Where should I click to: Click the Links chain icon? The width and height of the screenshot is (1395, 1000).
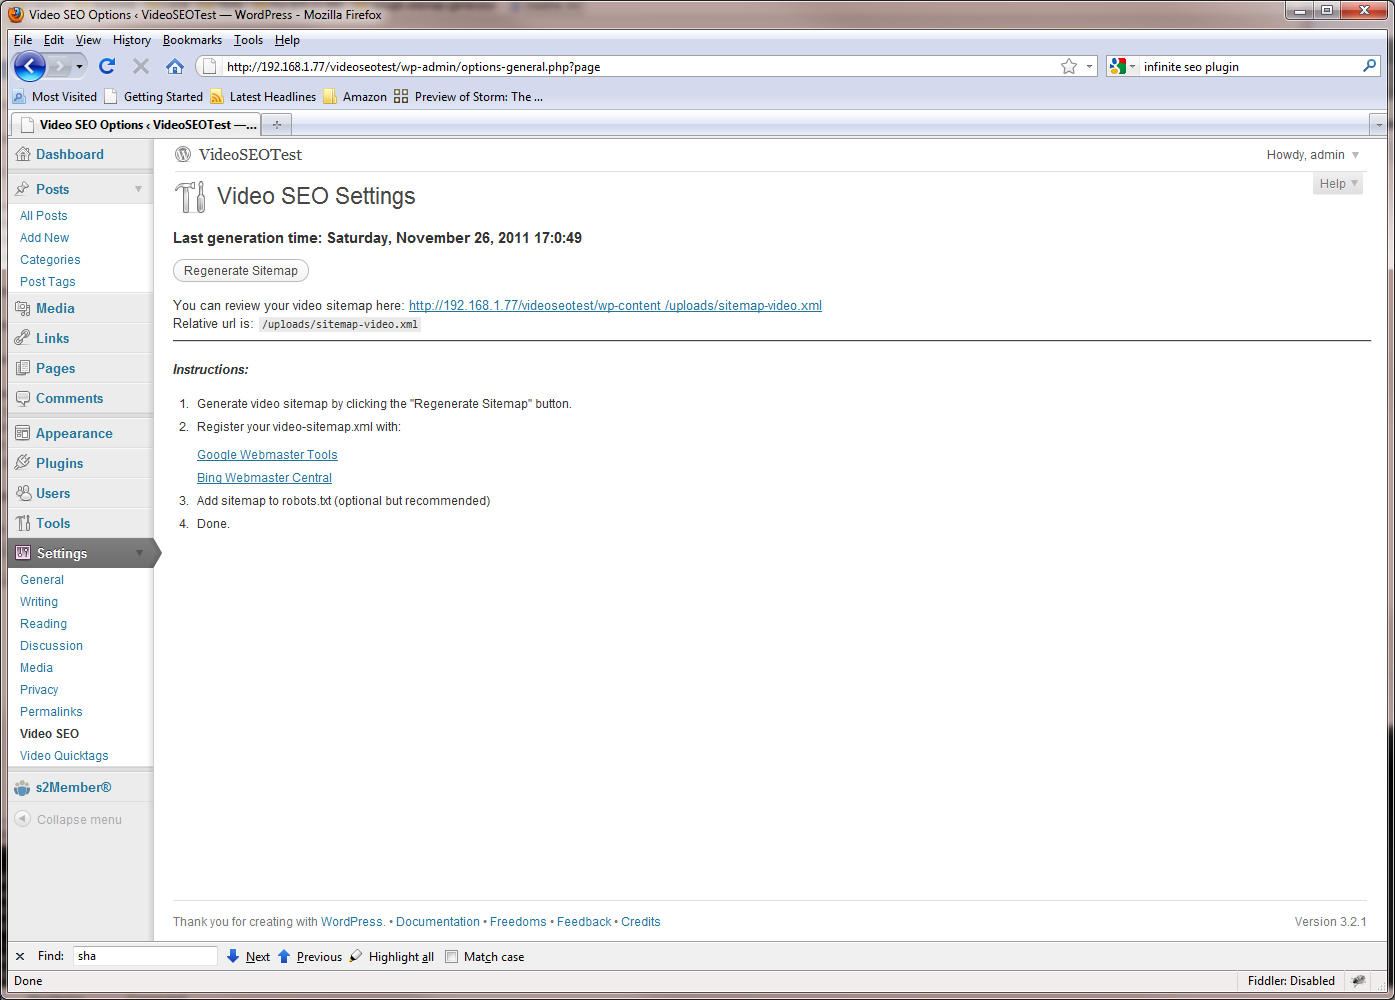[23, 338]
